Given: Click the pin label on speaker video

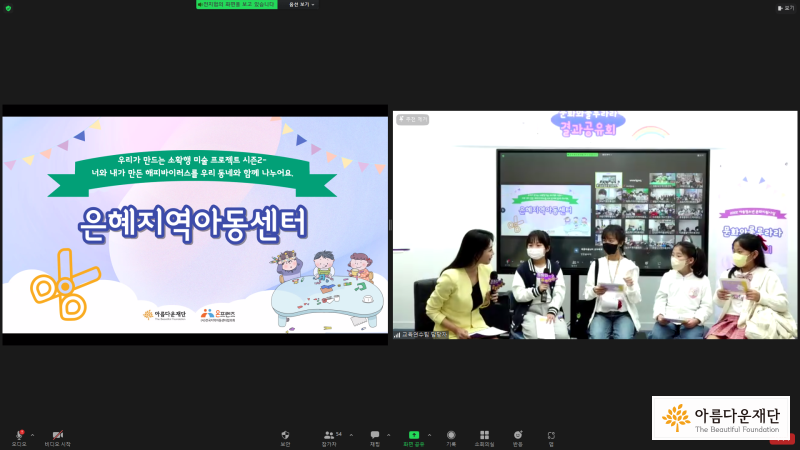Looking at the screenshot, I should [x=413, y=119].
